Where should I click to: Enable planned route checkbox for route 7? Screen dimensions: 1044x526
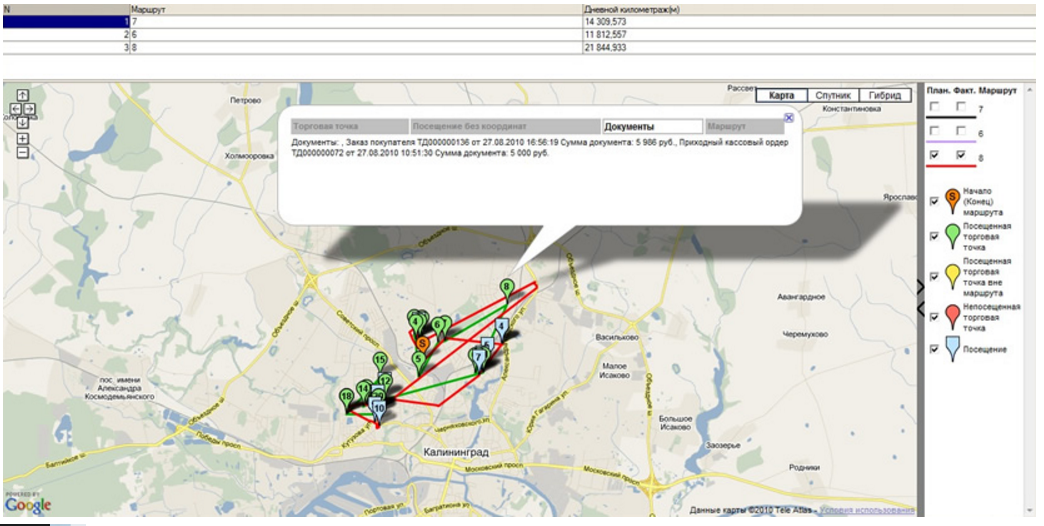pyautogui.click(x=934, y=106)
